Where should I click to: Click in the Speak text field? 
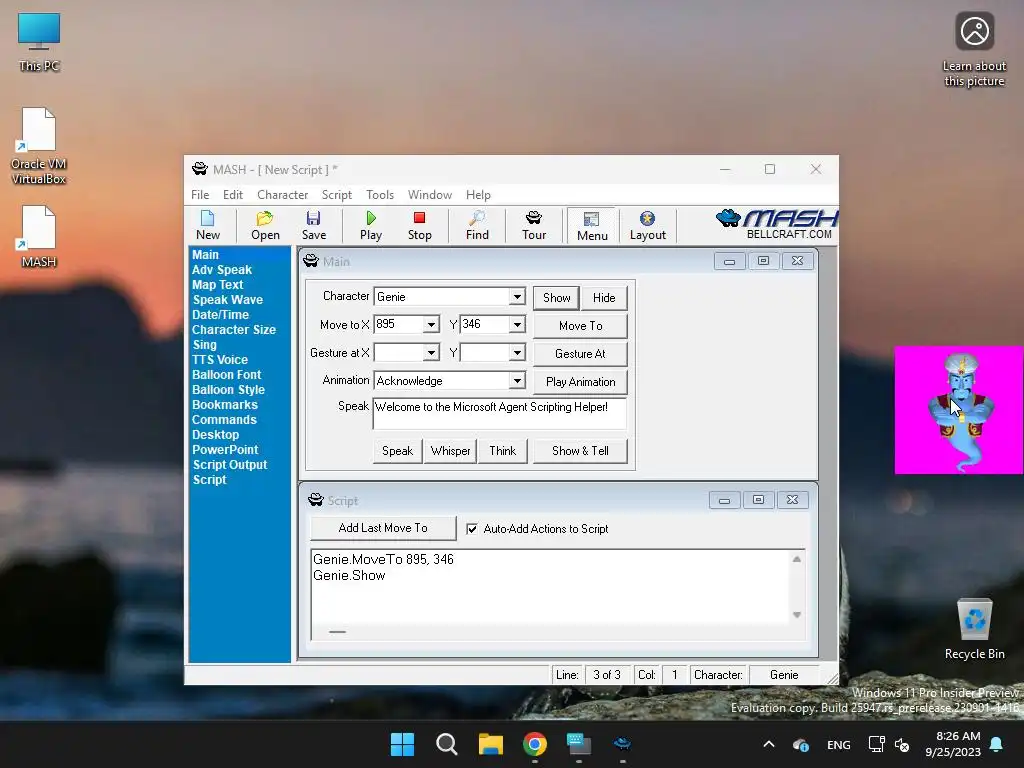coord(500,413)
